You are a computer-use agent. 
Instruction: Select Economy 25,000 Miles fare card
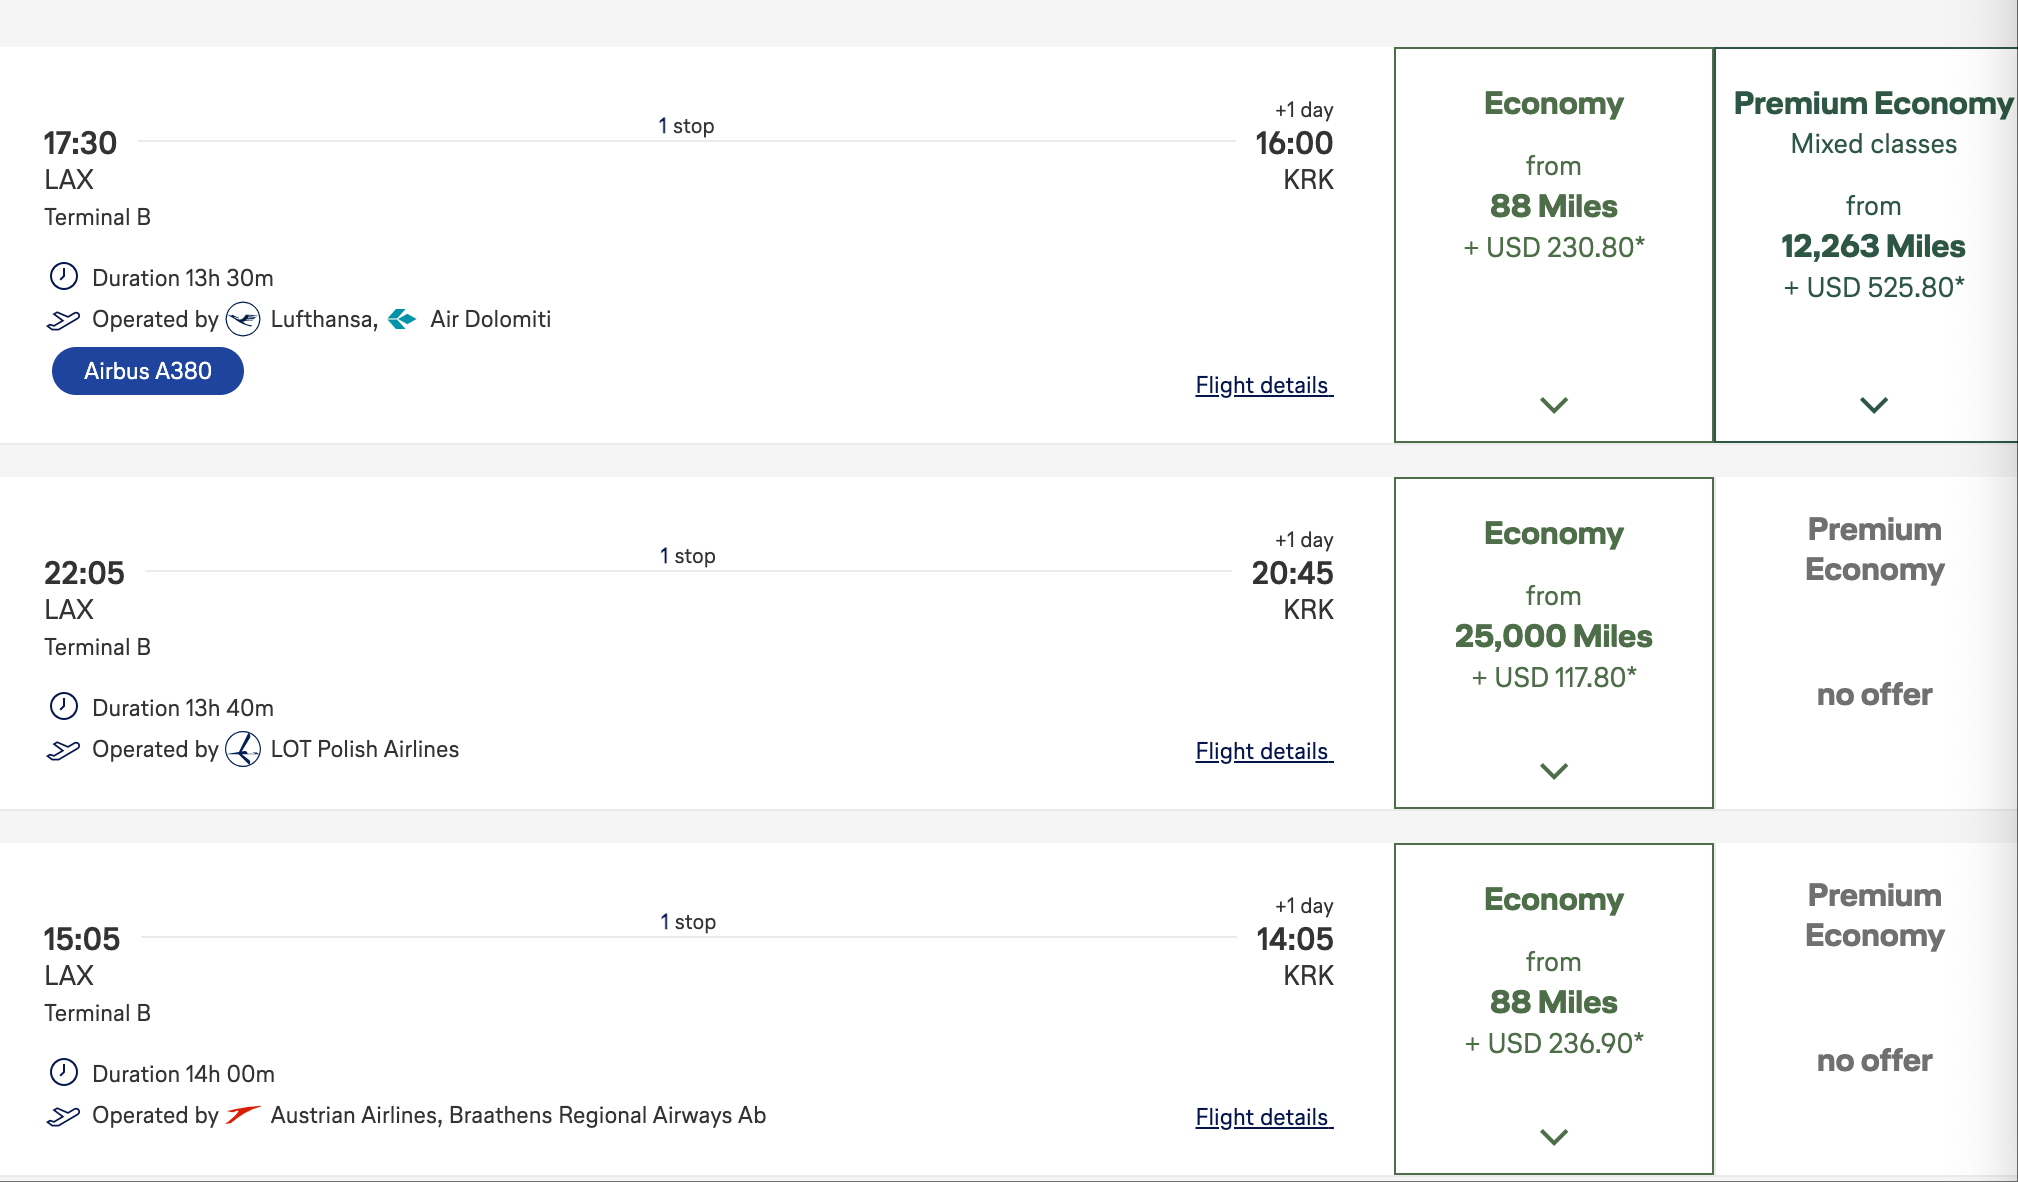tap(1553, 636)
